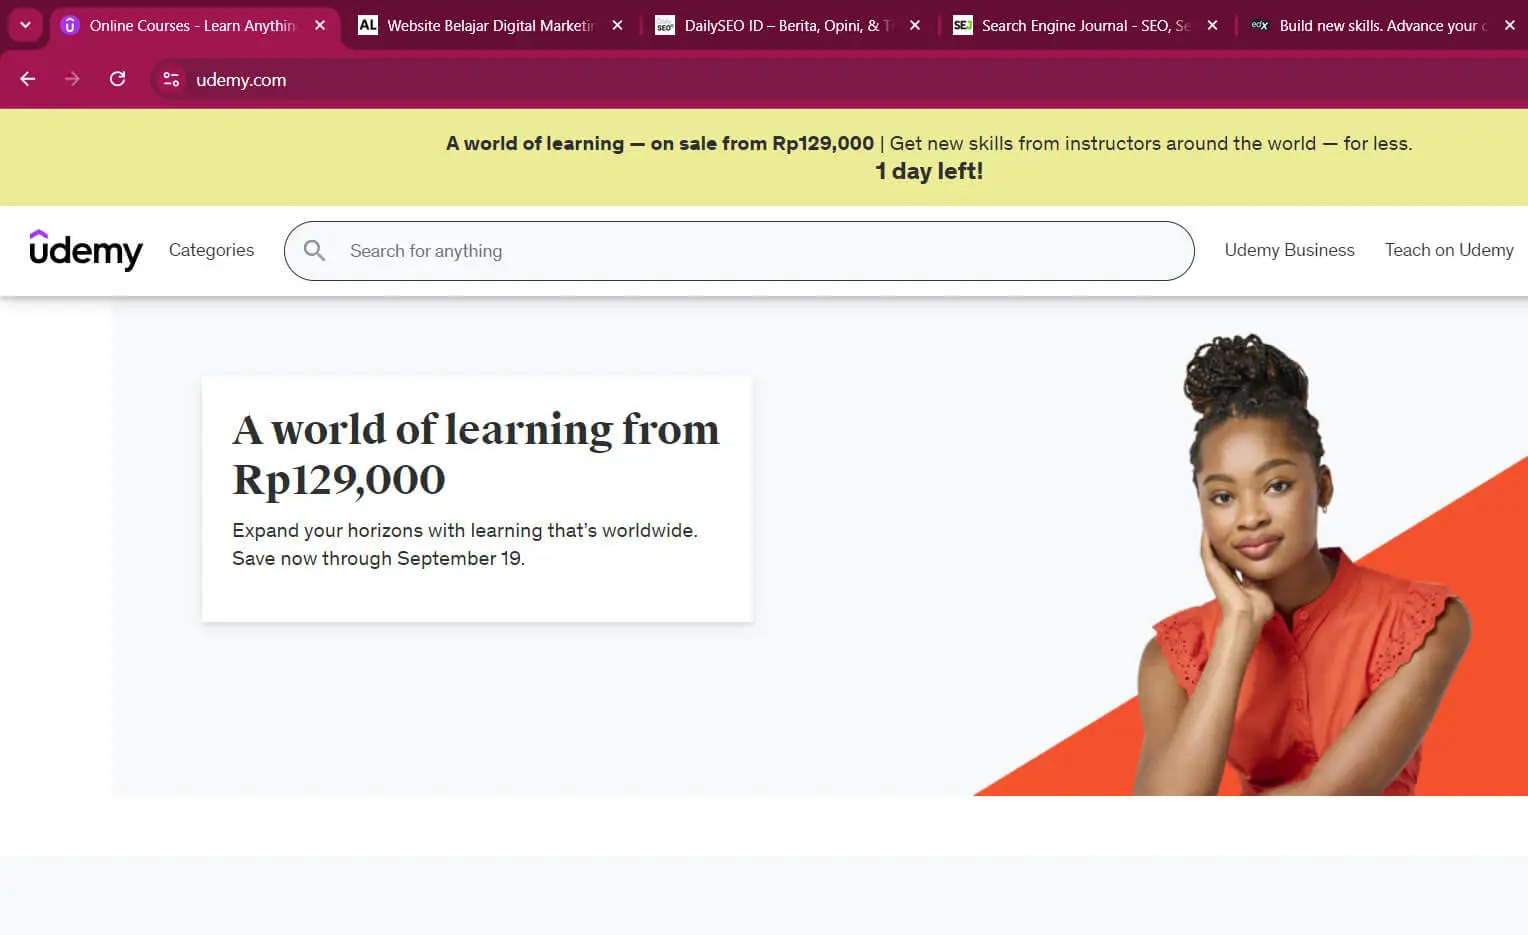This screenshot has height=935, width=1528.
Task: Open the Categories menu
Action: (211, 250)
